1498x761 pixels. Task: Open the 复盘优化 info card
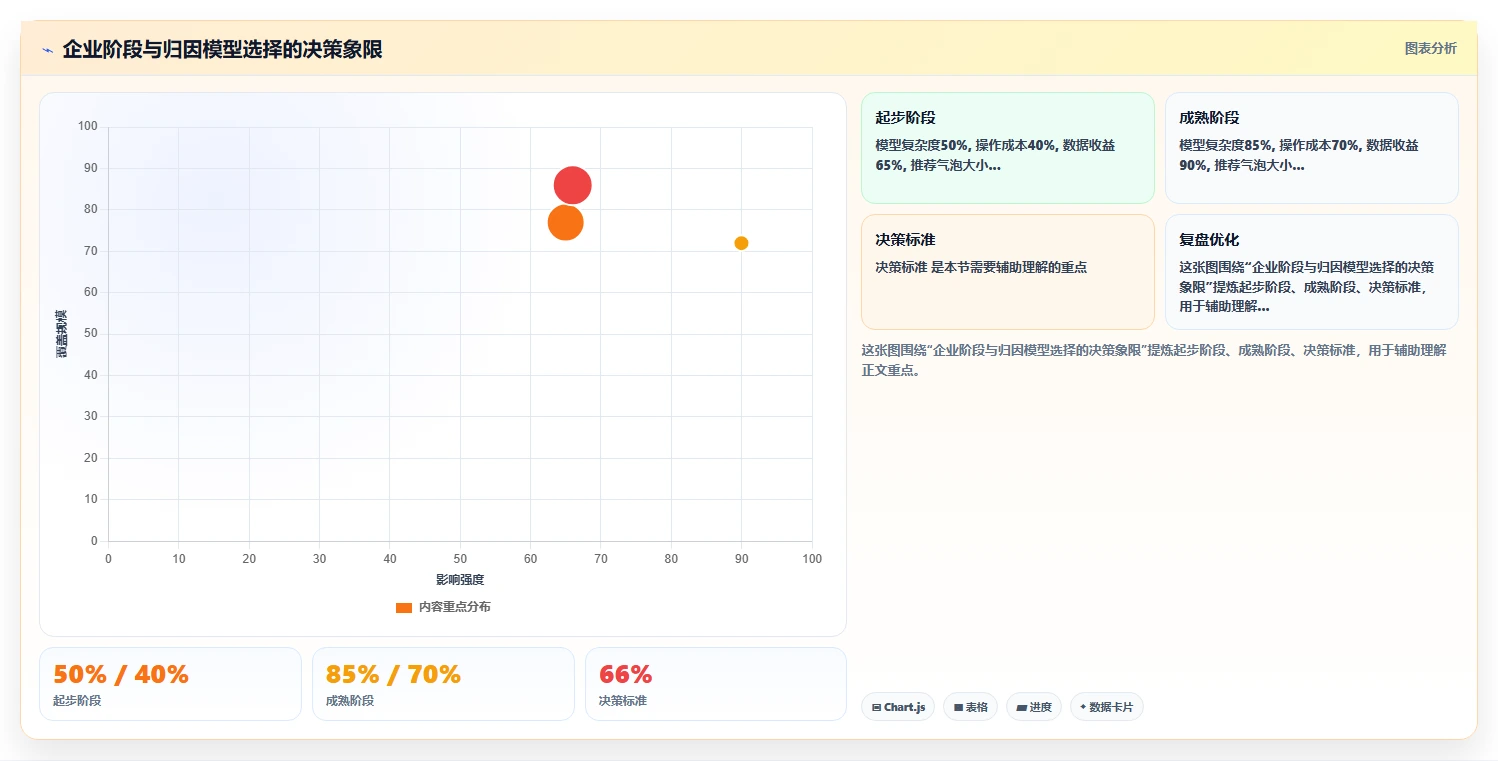pos(1312,272)
